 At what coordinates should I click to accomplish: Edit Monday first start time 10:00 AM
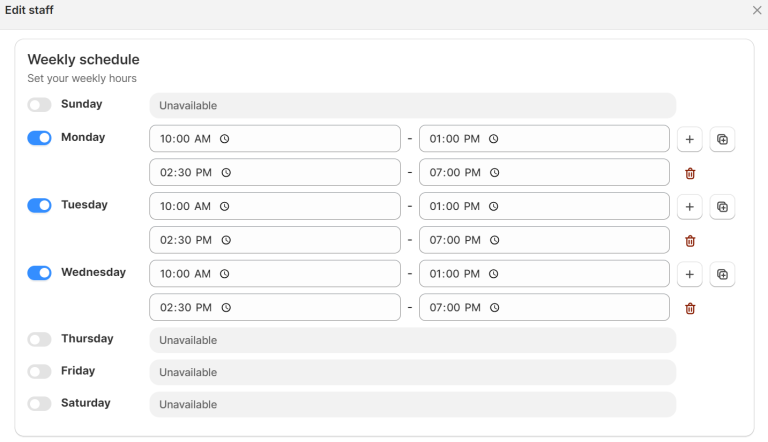275,139
